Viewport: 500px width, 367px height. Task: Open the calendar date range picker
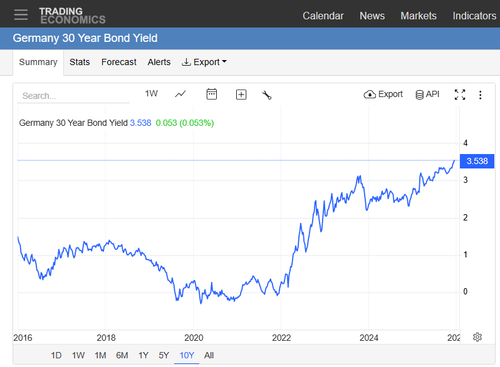click(x=212, y=94)
